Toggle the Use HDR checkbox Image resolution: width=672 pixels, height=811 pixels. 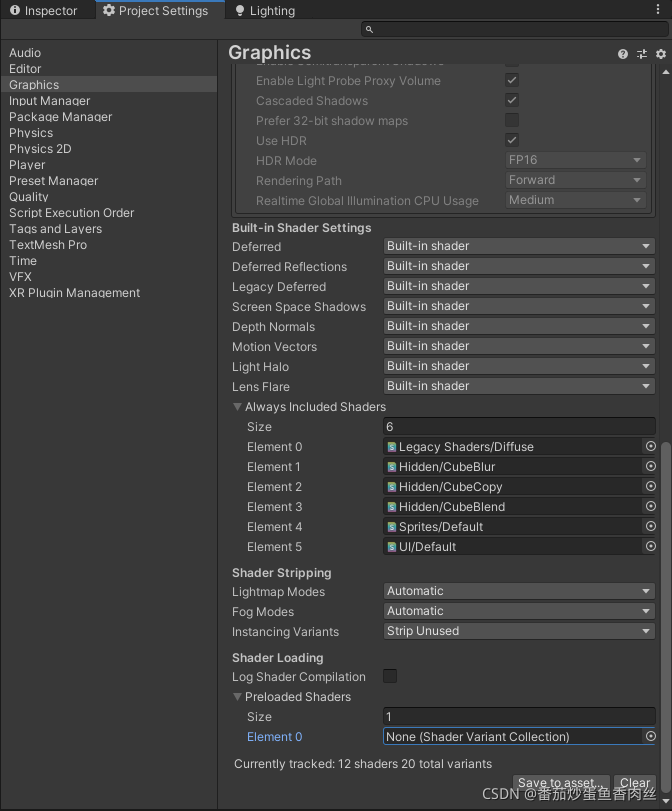pos(512,140)
